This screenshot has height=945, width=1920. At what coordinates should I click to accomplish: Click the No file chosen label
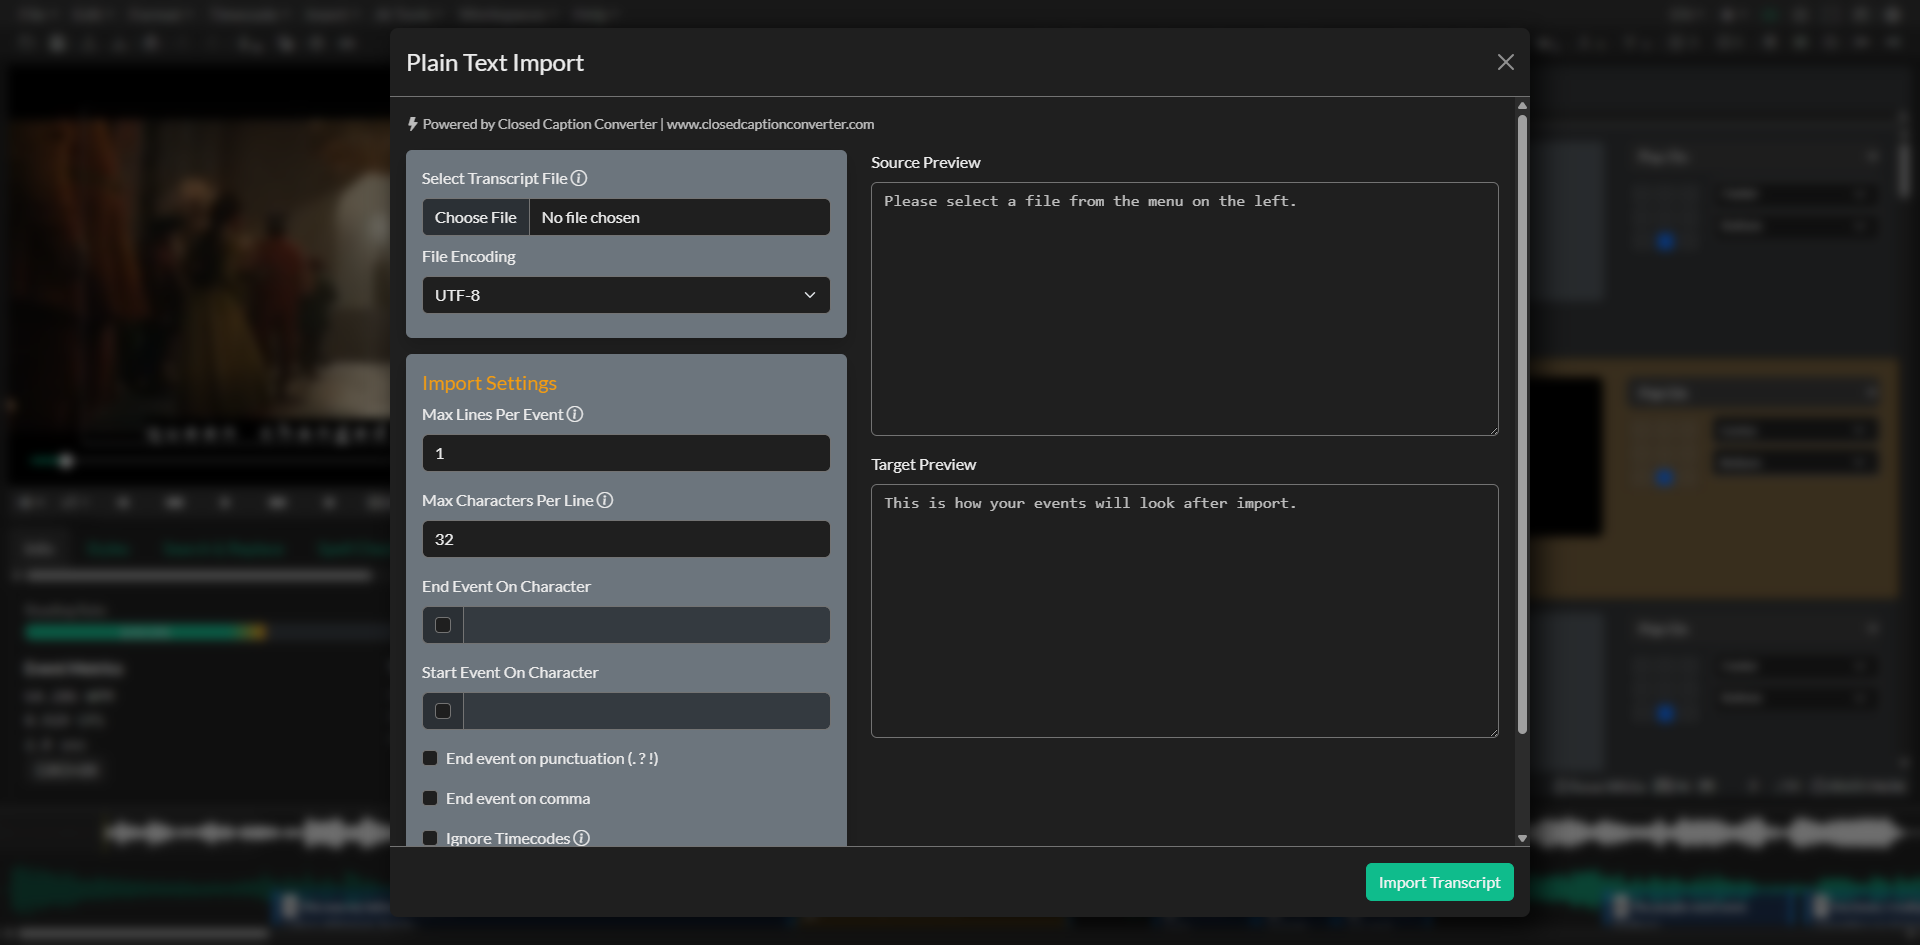pyautogui.click(x=591, y=217)
